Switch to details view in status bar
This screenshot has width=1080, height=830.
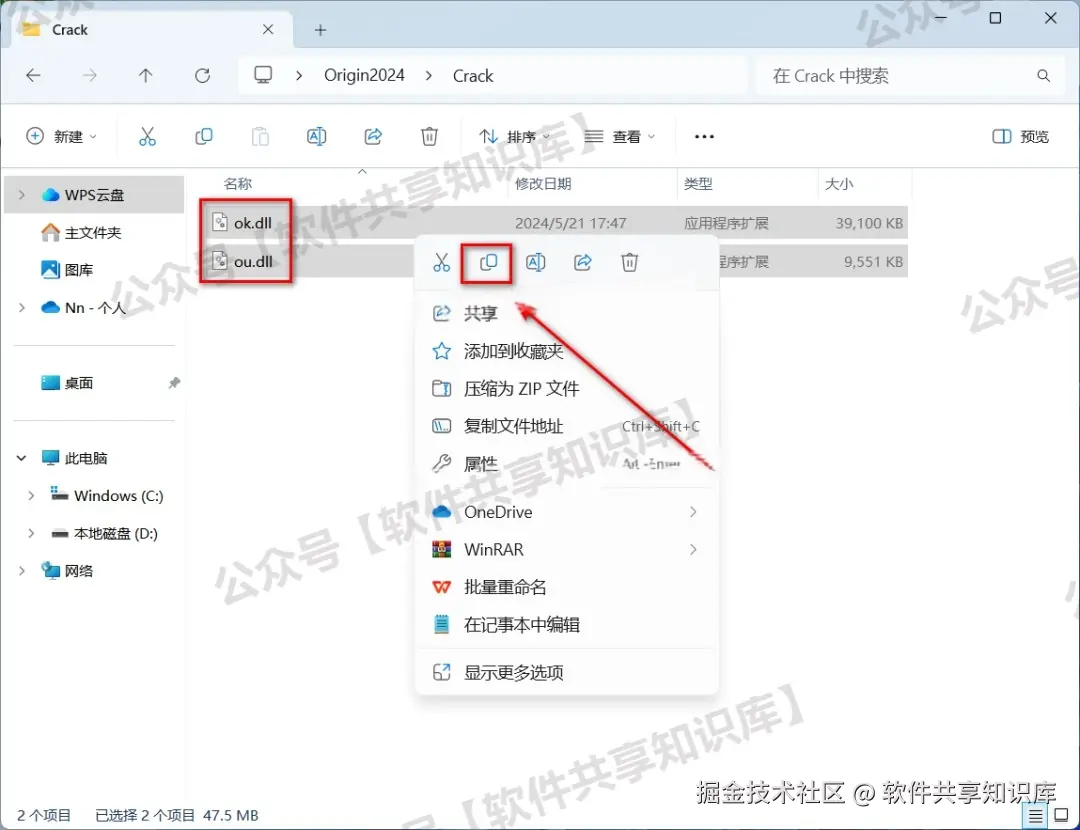click(x=1035, y=817)
